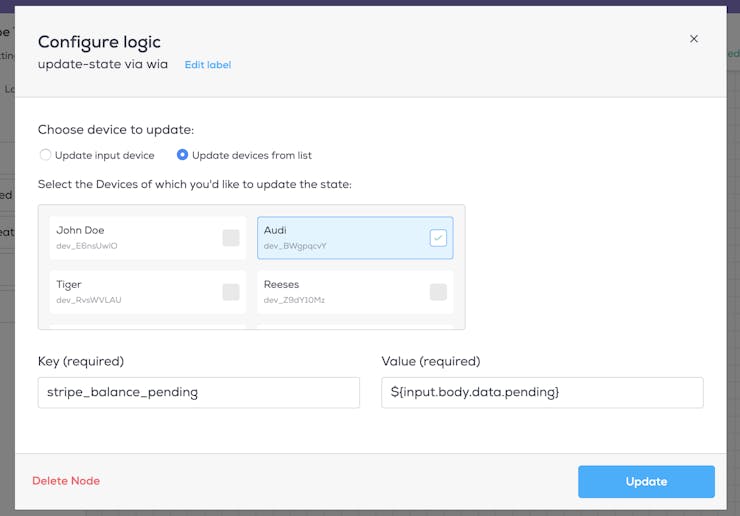The width and height of the screenshot is (740, 516).
Task: Uncheck the Audi device checkbox
Action: 438,237
